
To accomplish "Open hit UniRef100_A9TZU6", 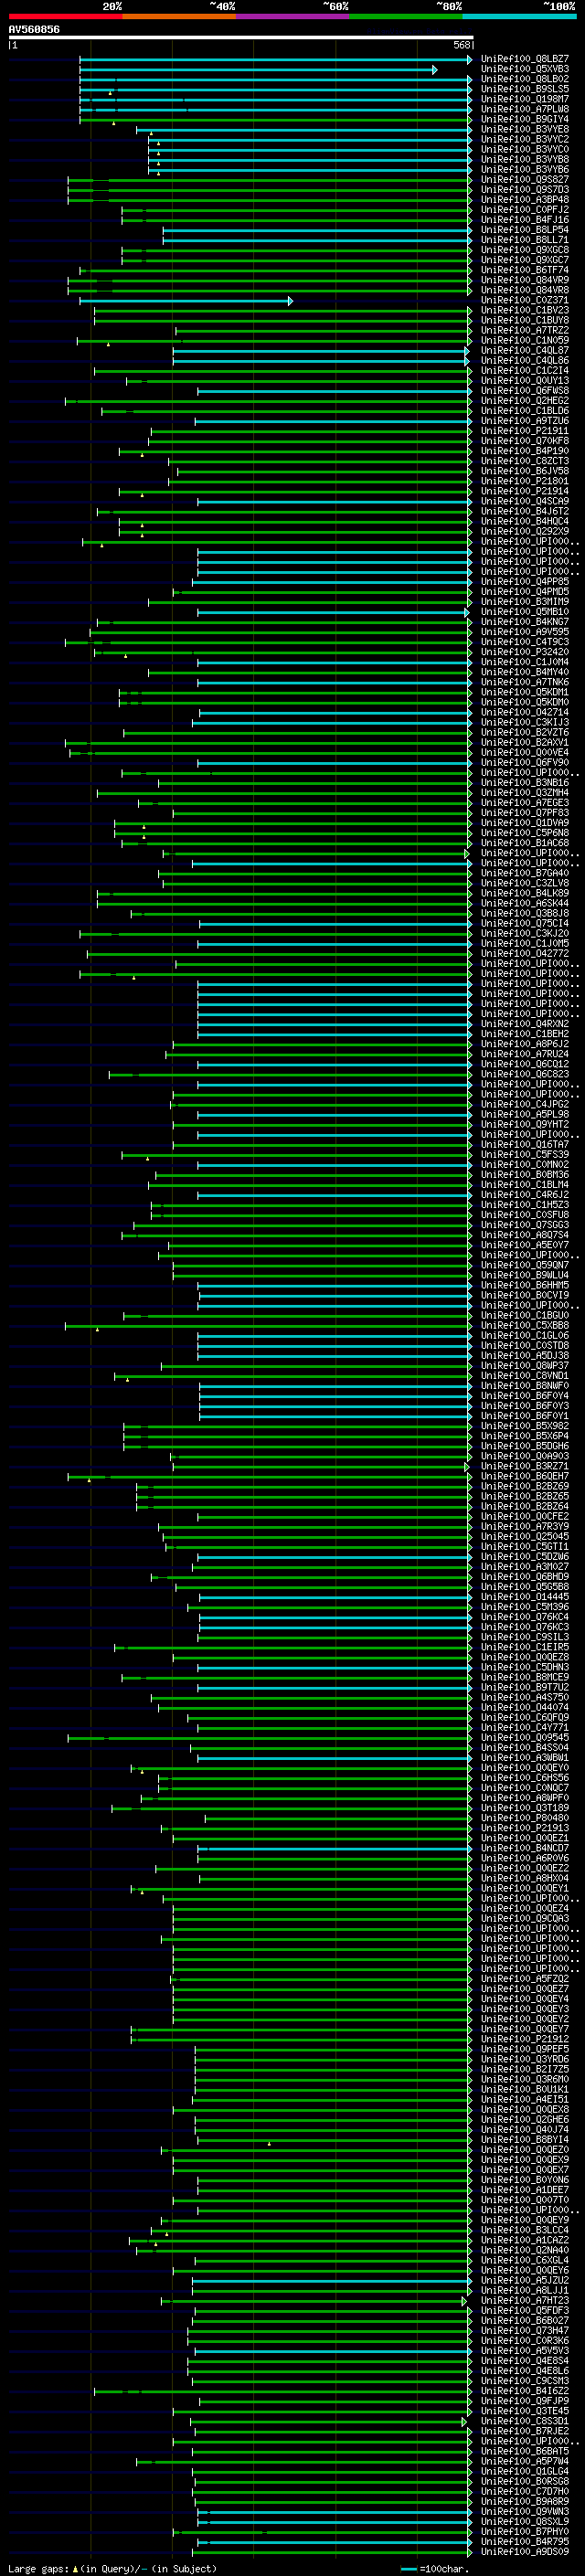I will coord(524,421).
